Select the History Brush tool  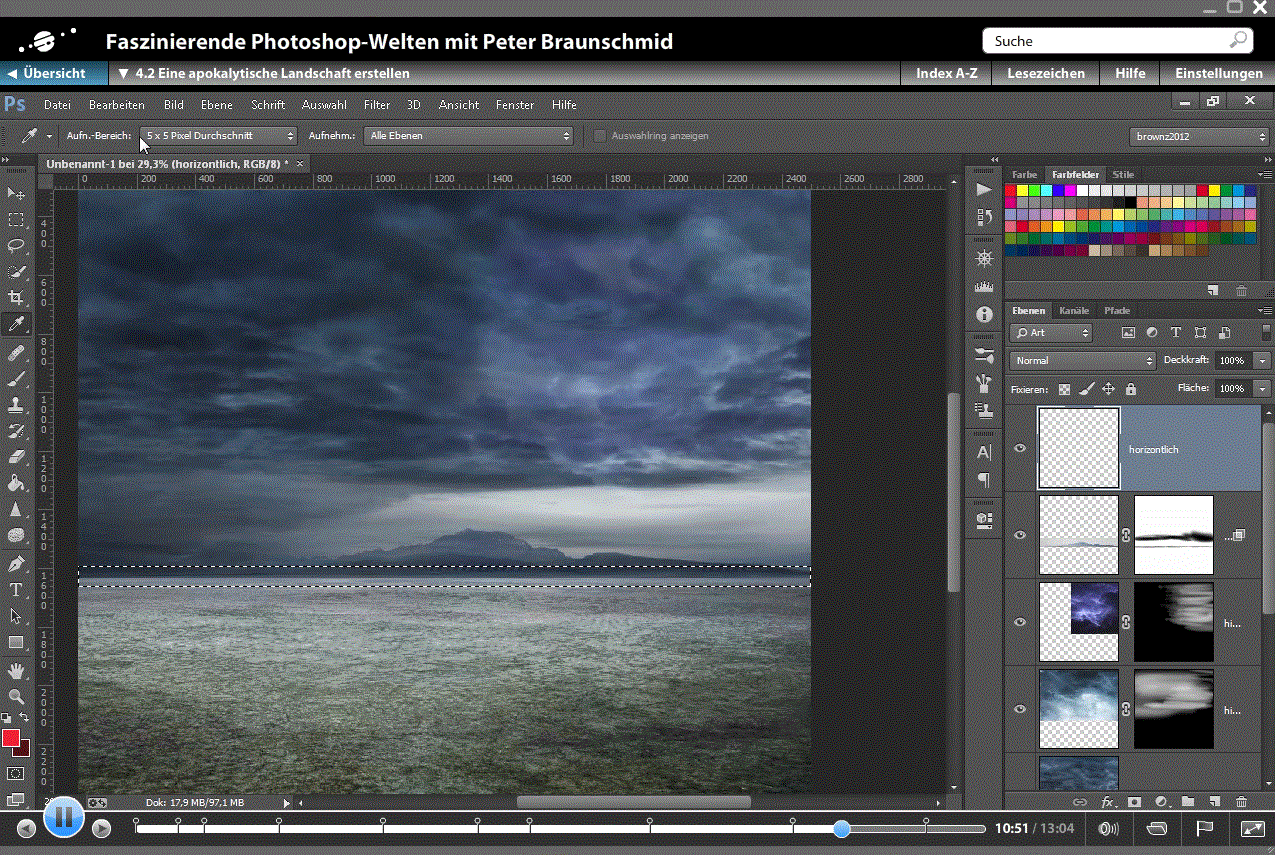16,431
